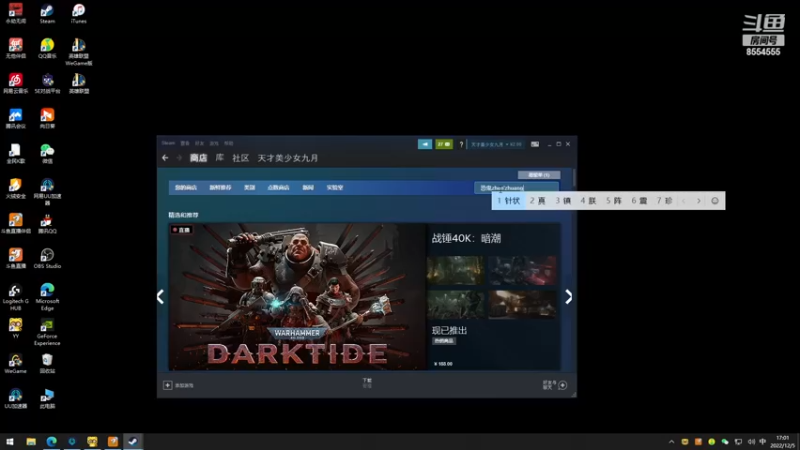Screen dimensions: 800x450
Task: Open the 新闻 store nav item
Action: [308, 188]
